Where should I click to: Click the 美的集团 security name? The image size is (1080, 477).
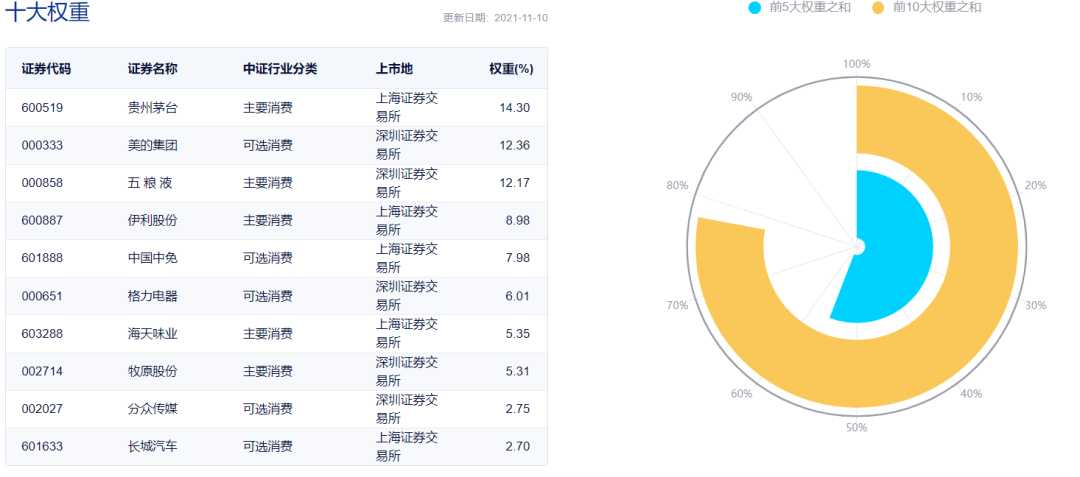click(x=153, y=145)
